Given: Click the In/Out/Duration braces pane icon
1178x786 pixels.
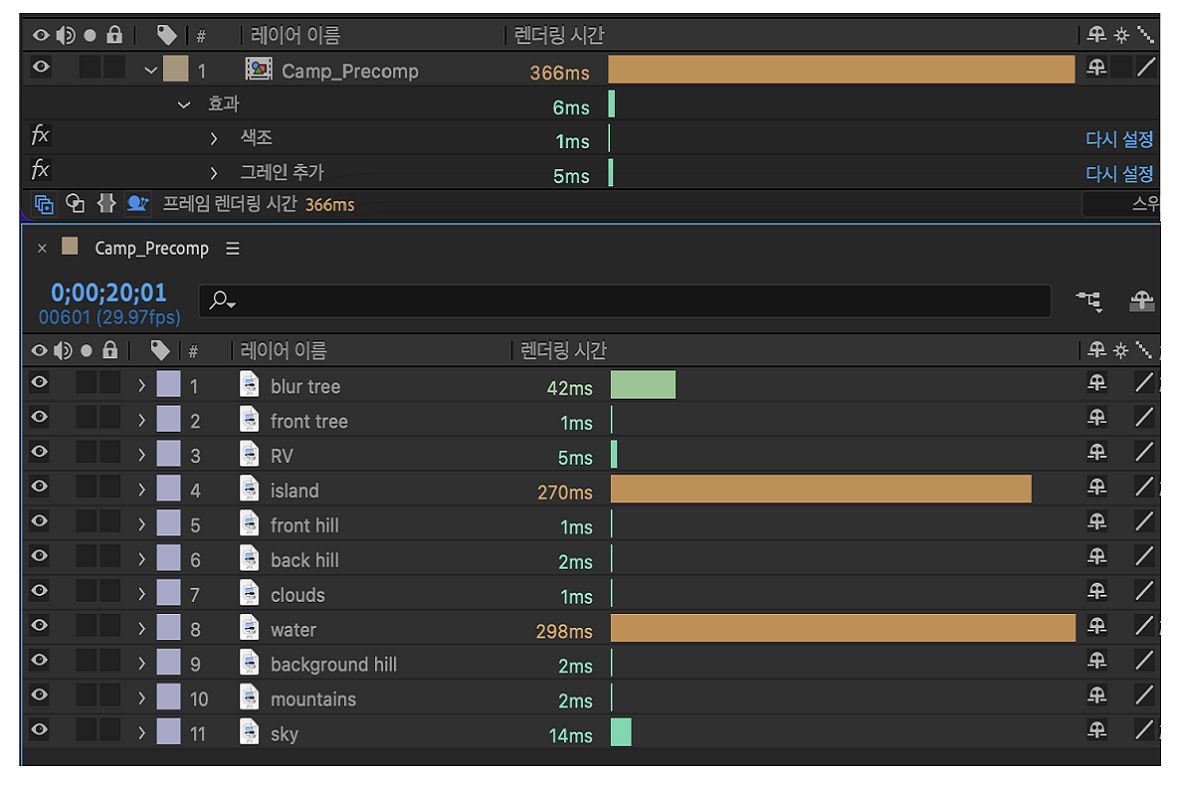Looking at the screenshot, I should point(105,204).
